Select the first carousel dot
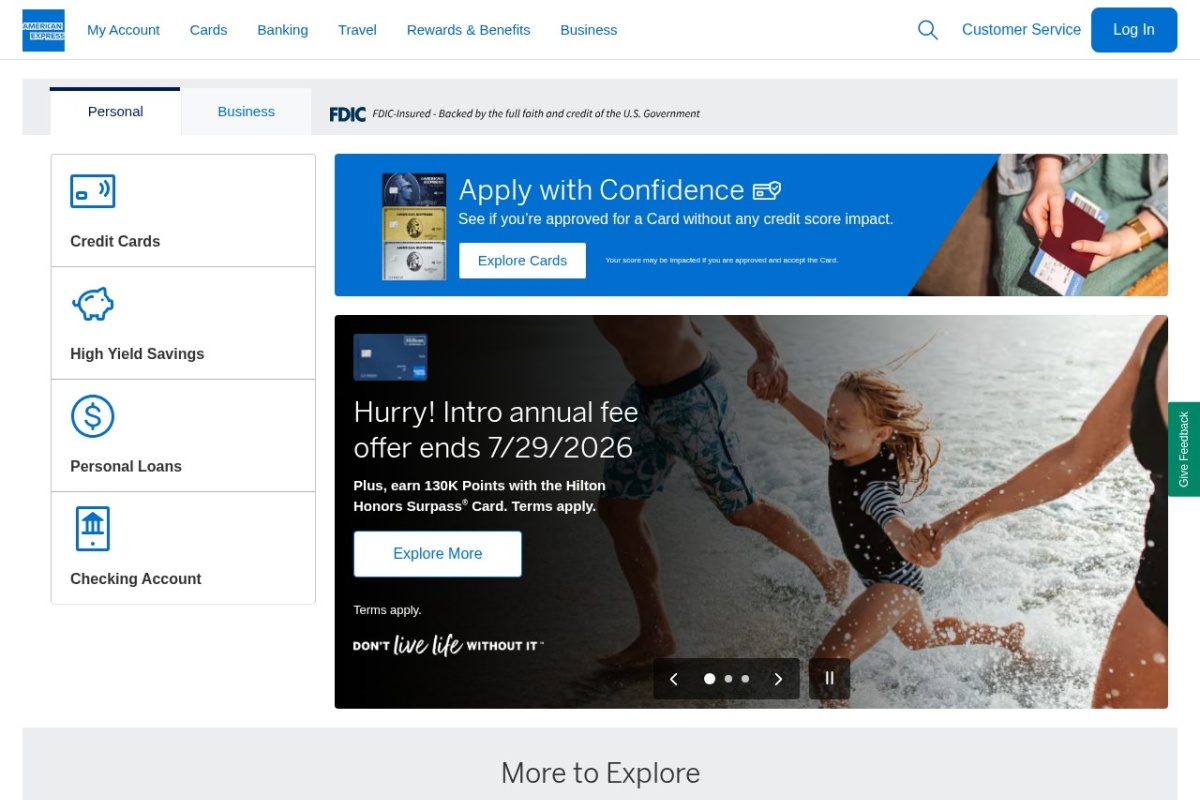The image size is (1200, 800). tap(710, 678)
